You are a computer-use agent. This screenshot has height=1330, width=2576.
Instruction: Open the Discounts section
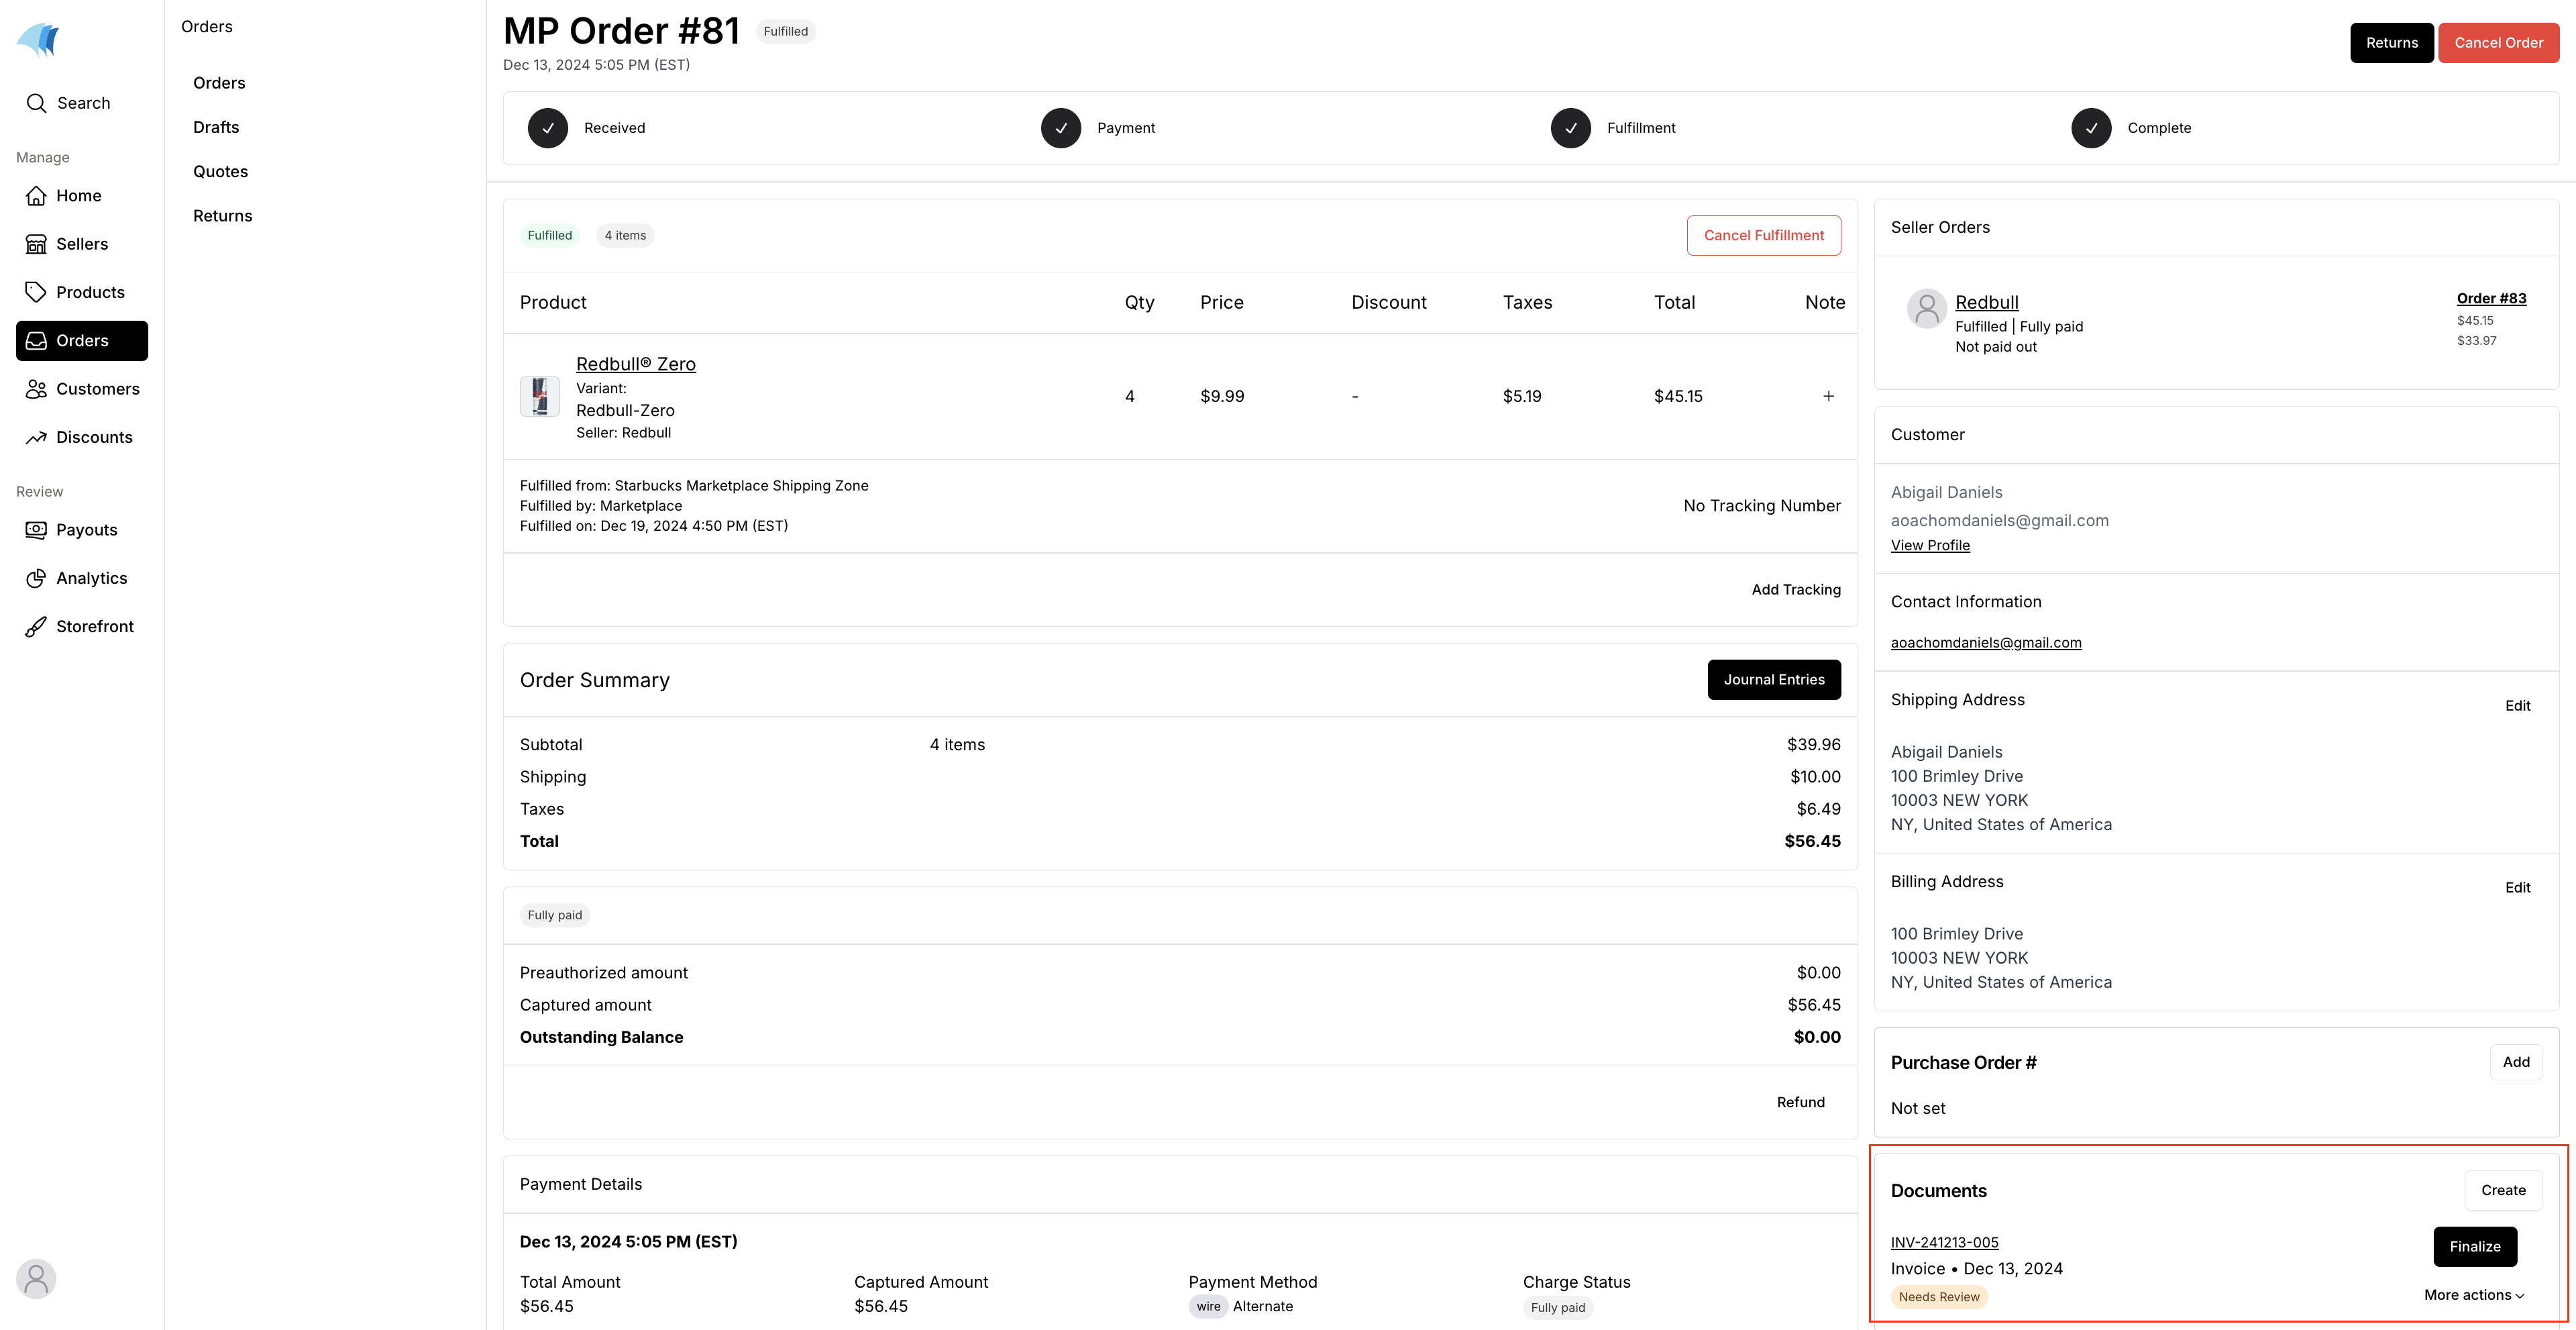pos(94,437)
